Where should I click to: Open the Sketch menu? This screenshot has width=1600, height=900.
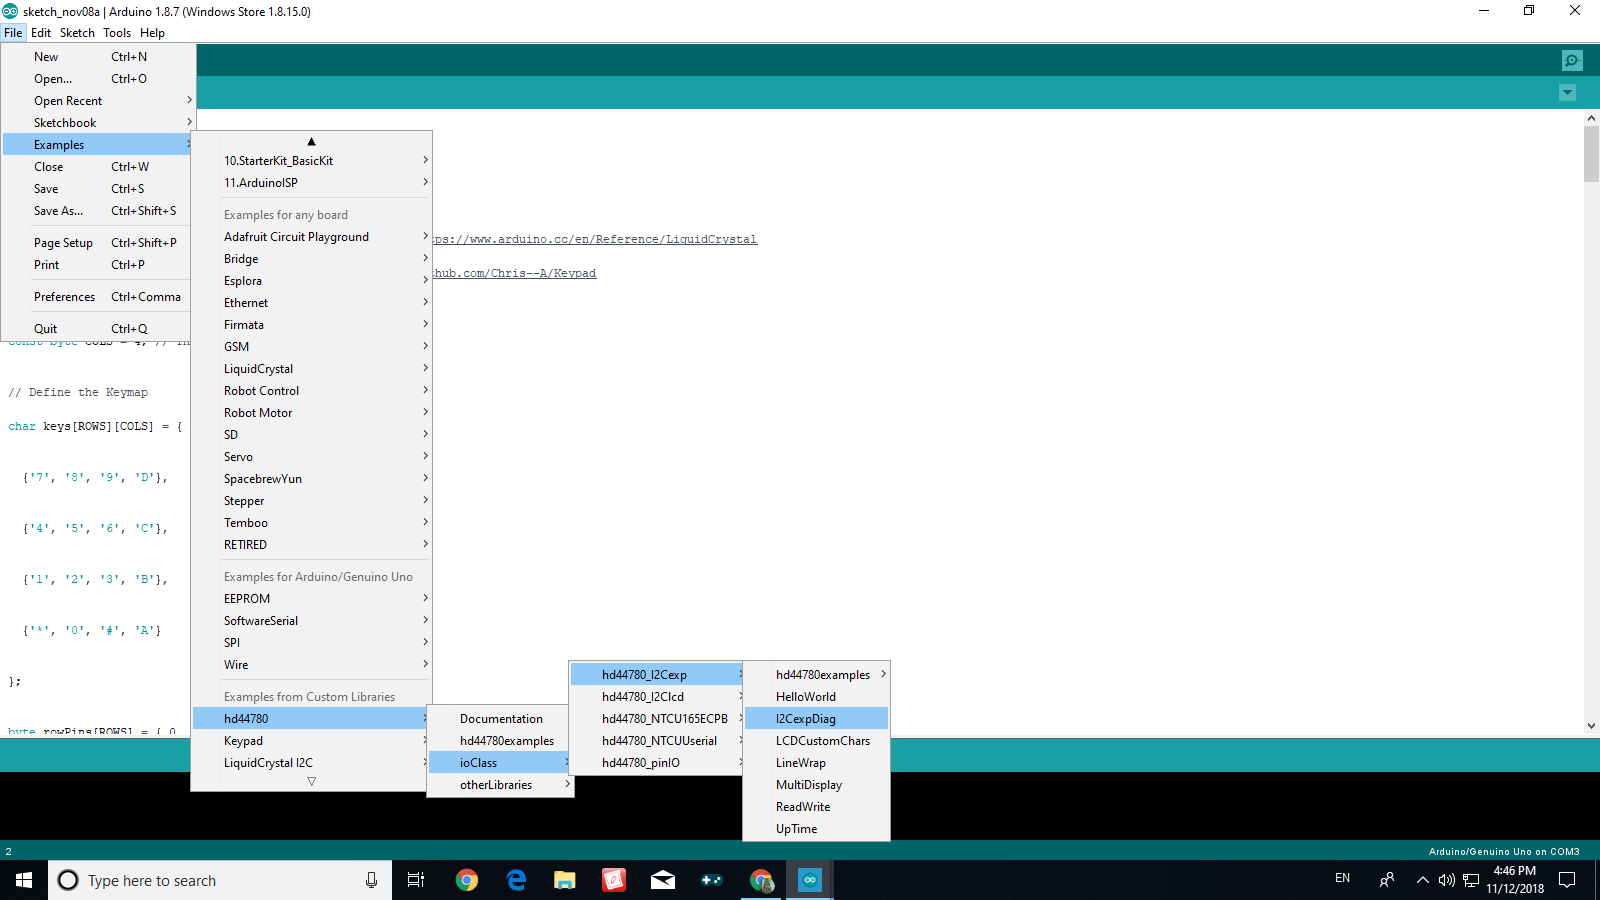coord(77,33)
